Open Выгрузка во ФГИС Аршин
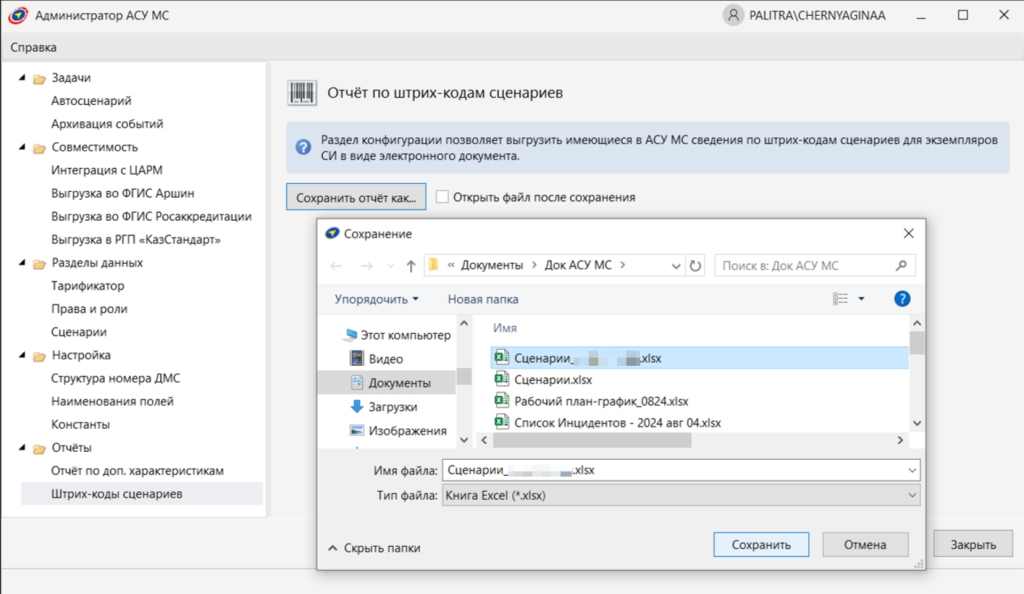 click(123, 193)
